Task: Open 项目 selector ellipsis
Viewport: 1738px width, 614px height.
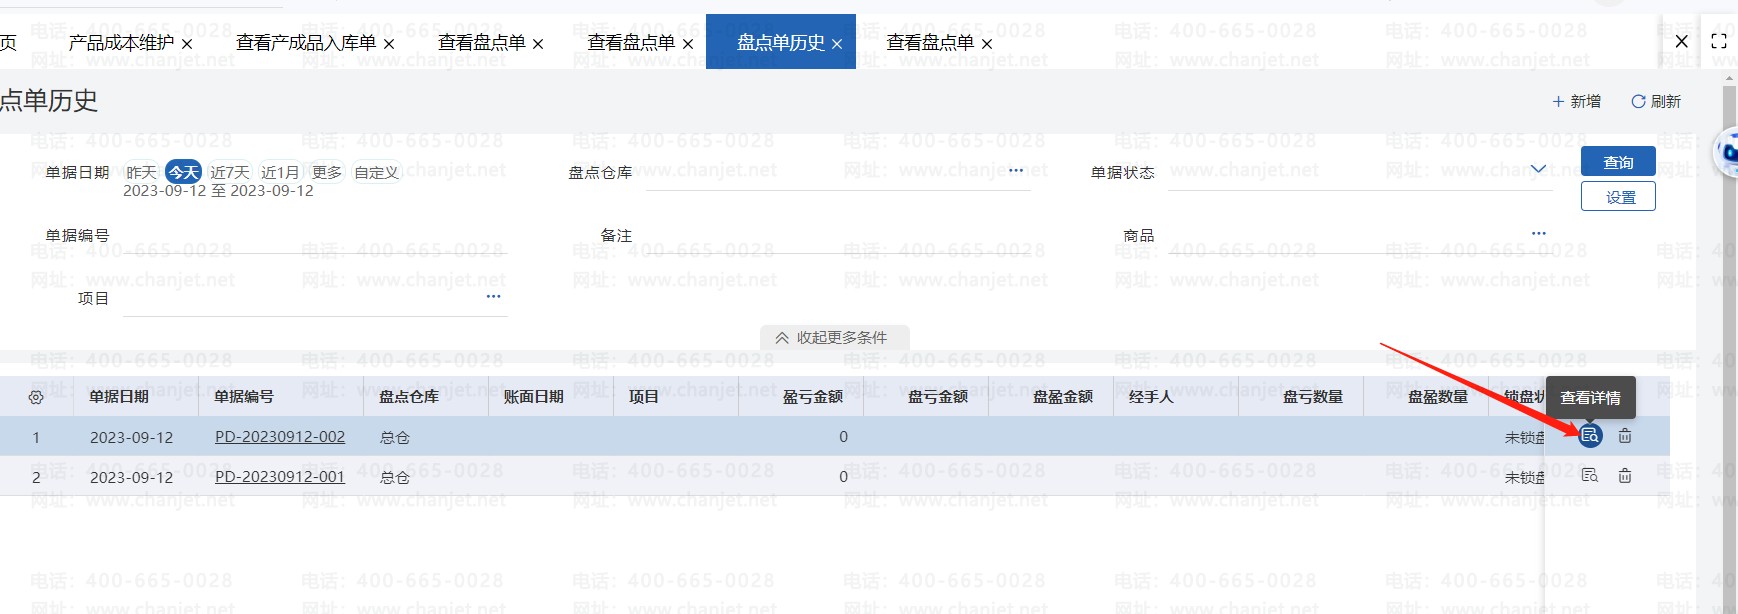Action: pos(494,296)
